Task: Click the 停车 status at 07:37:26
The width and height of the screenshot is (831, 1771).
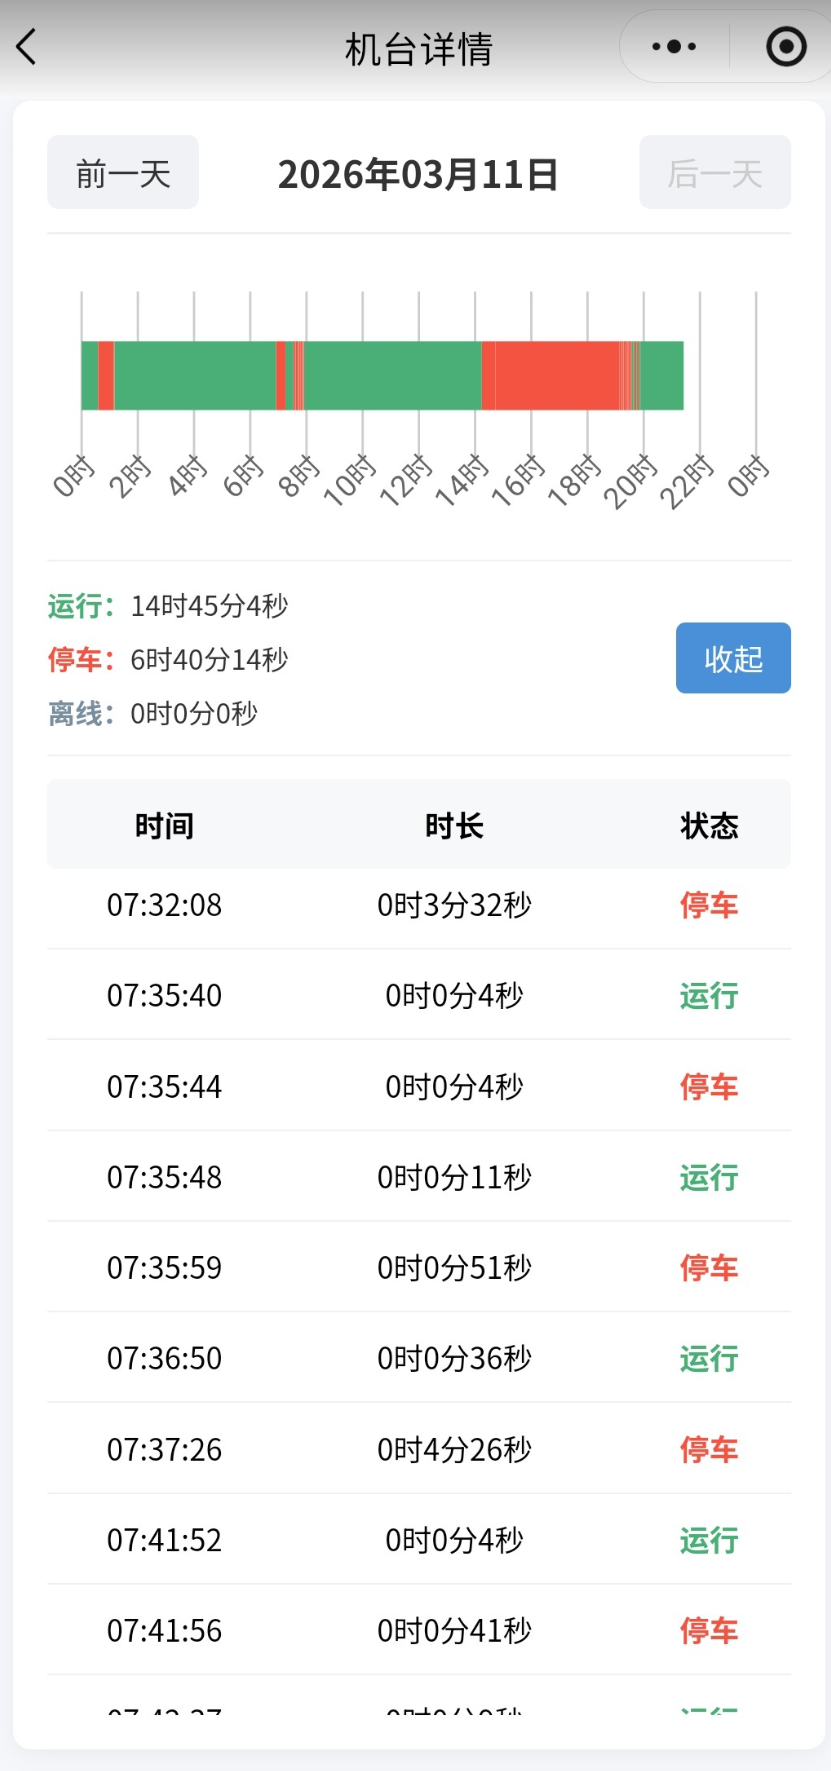Action: 709,1449
